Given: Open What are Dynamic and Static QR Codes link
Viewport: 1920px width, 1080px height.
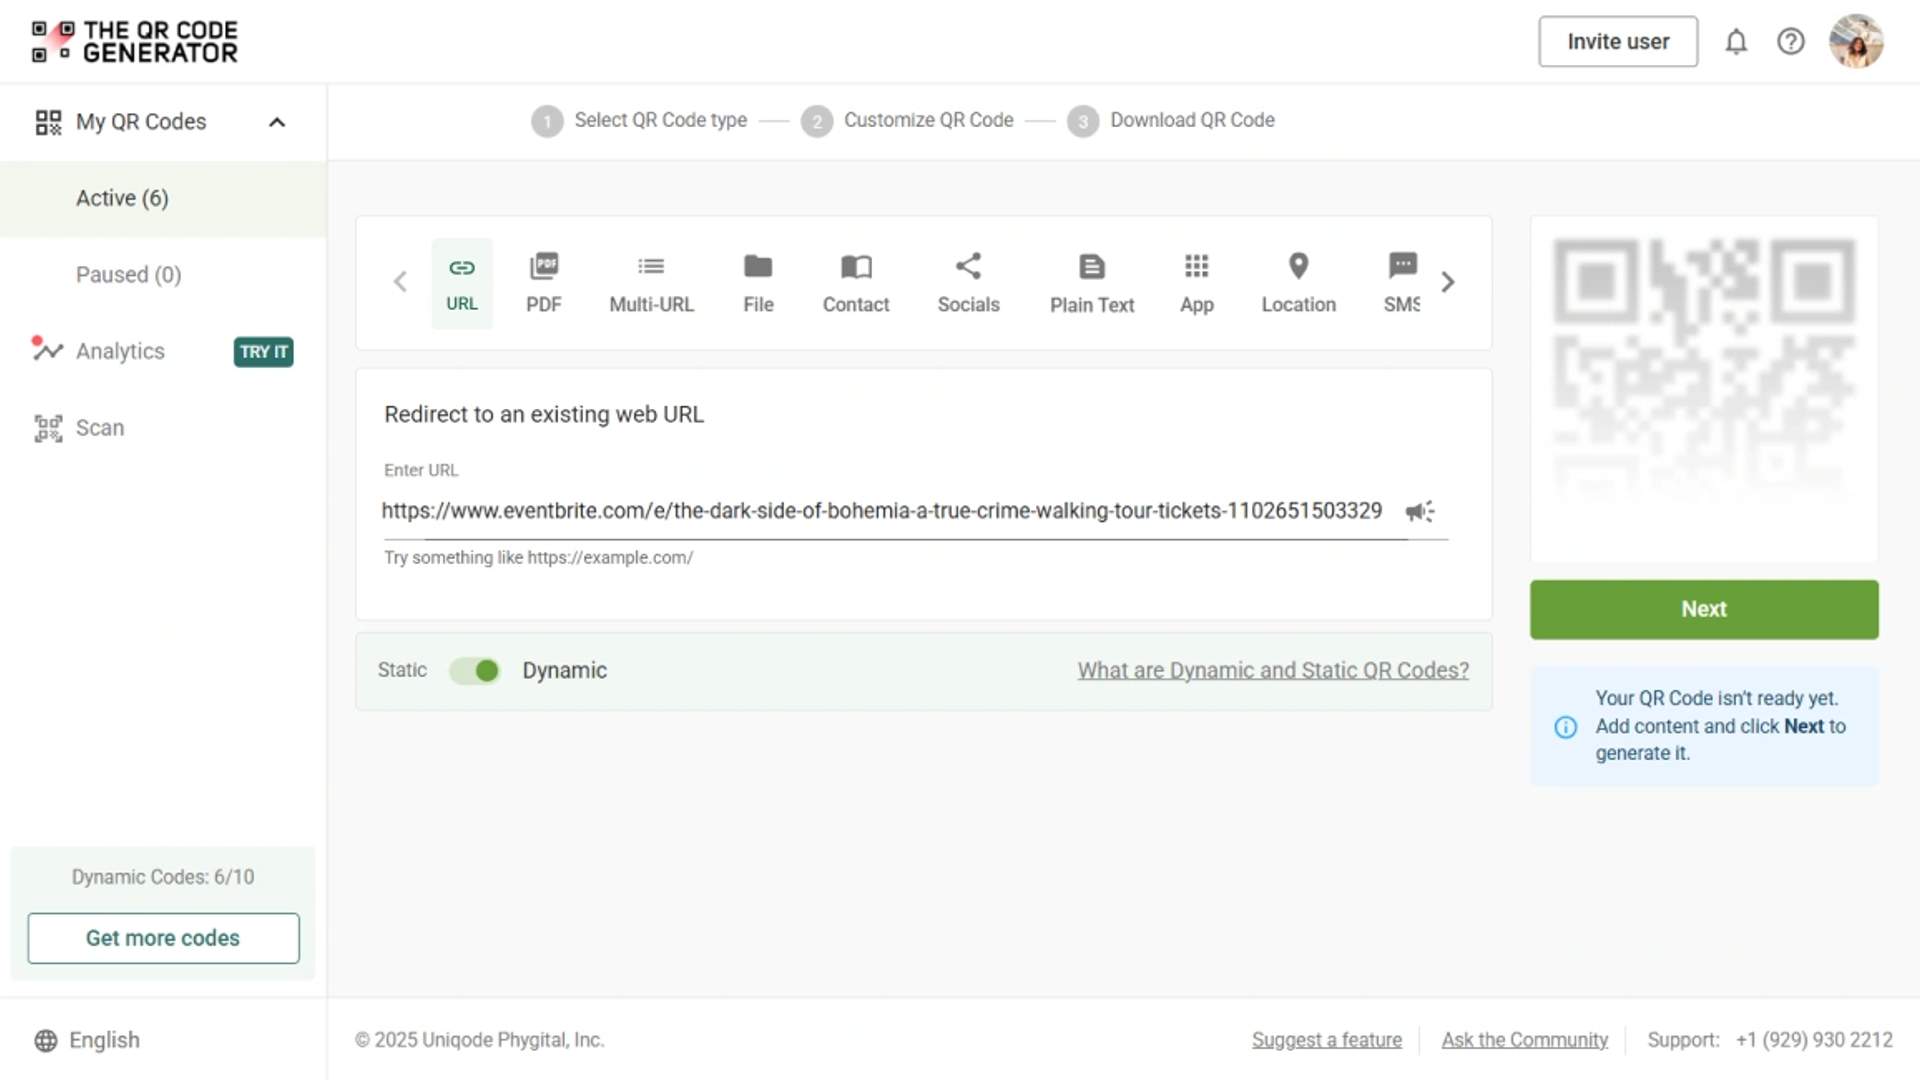Looking at the screenshot, I should tap(1273, 670).
